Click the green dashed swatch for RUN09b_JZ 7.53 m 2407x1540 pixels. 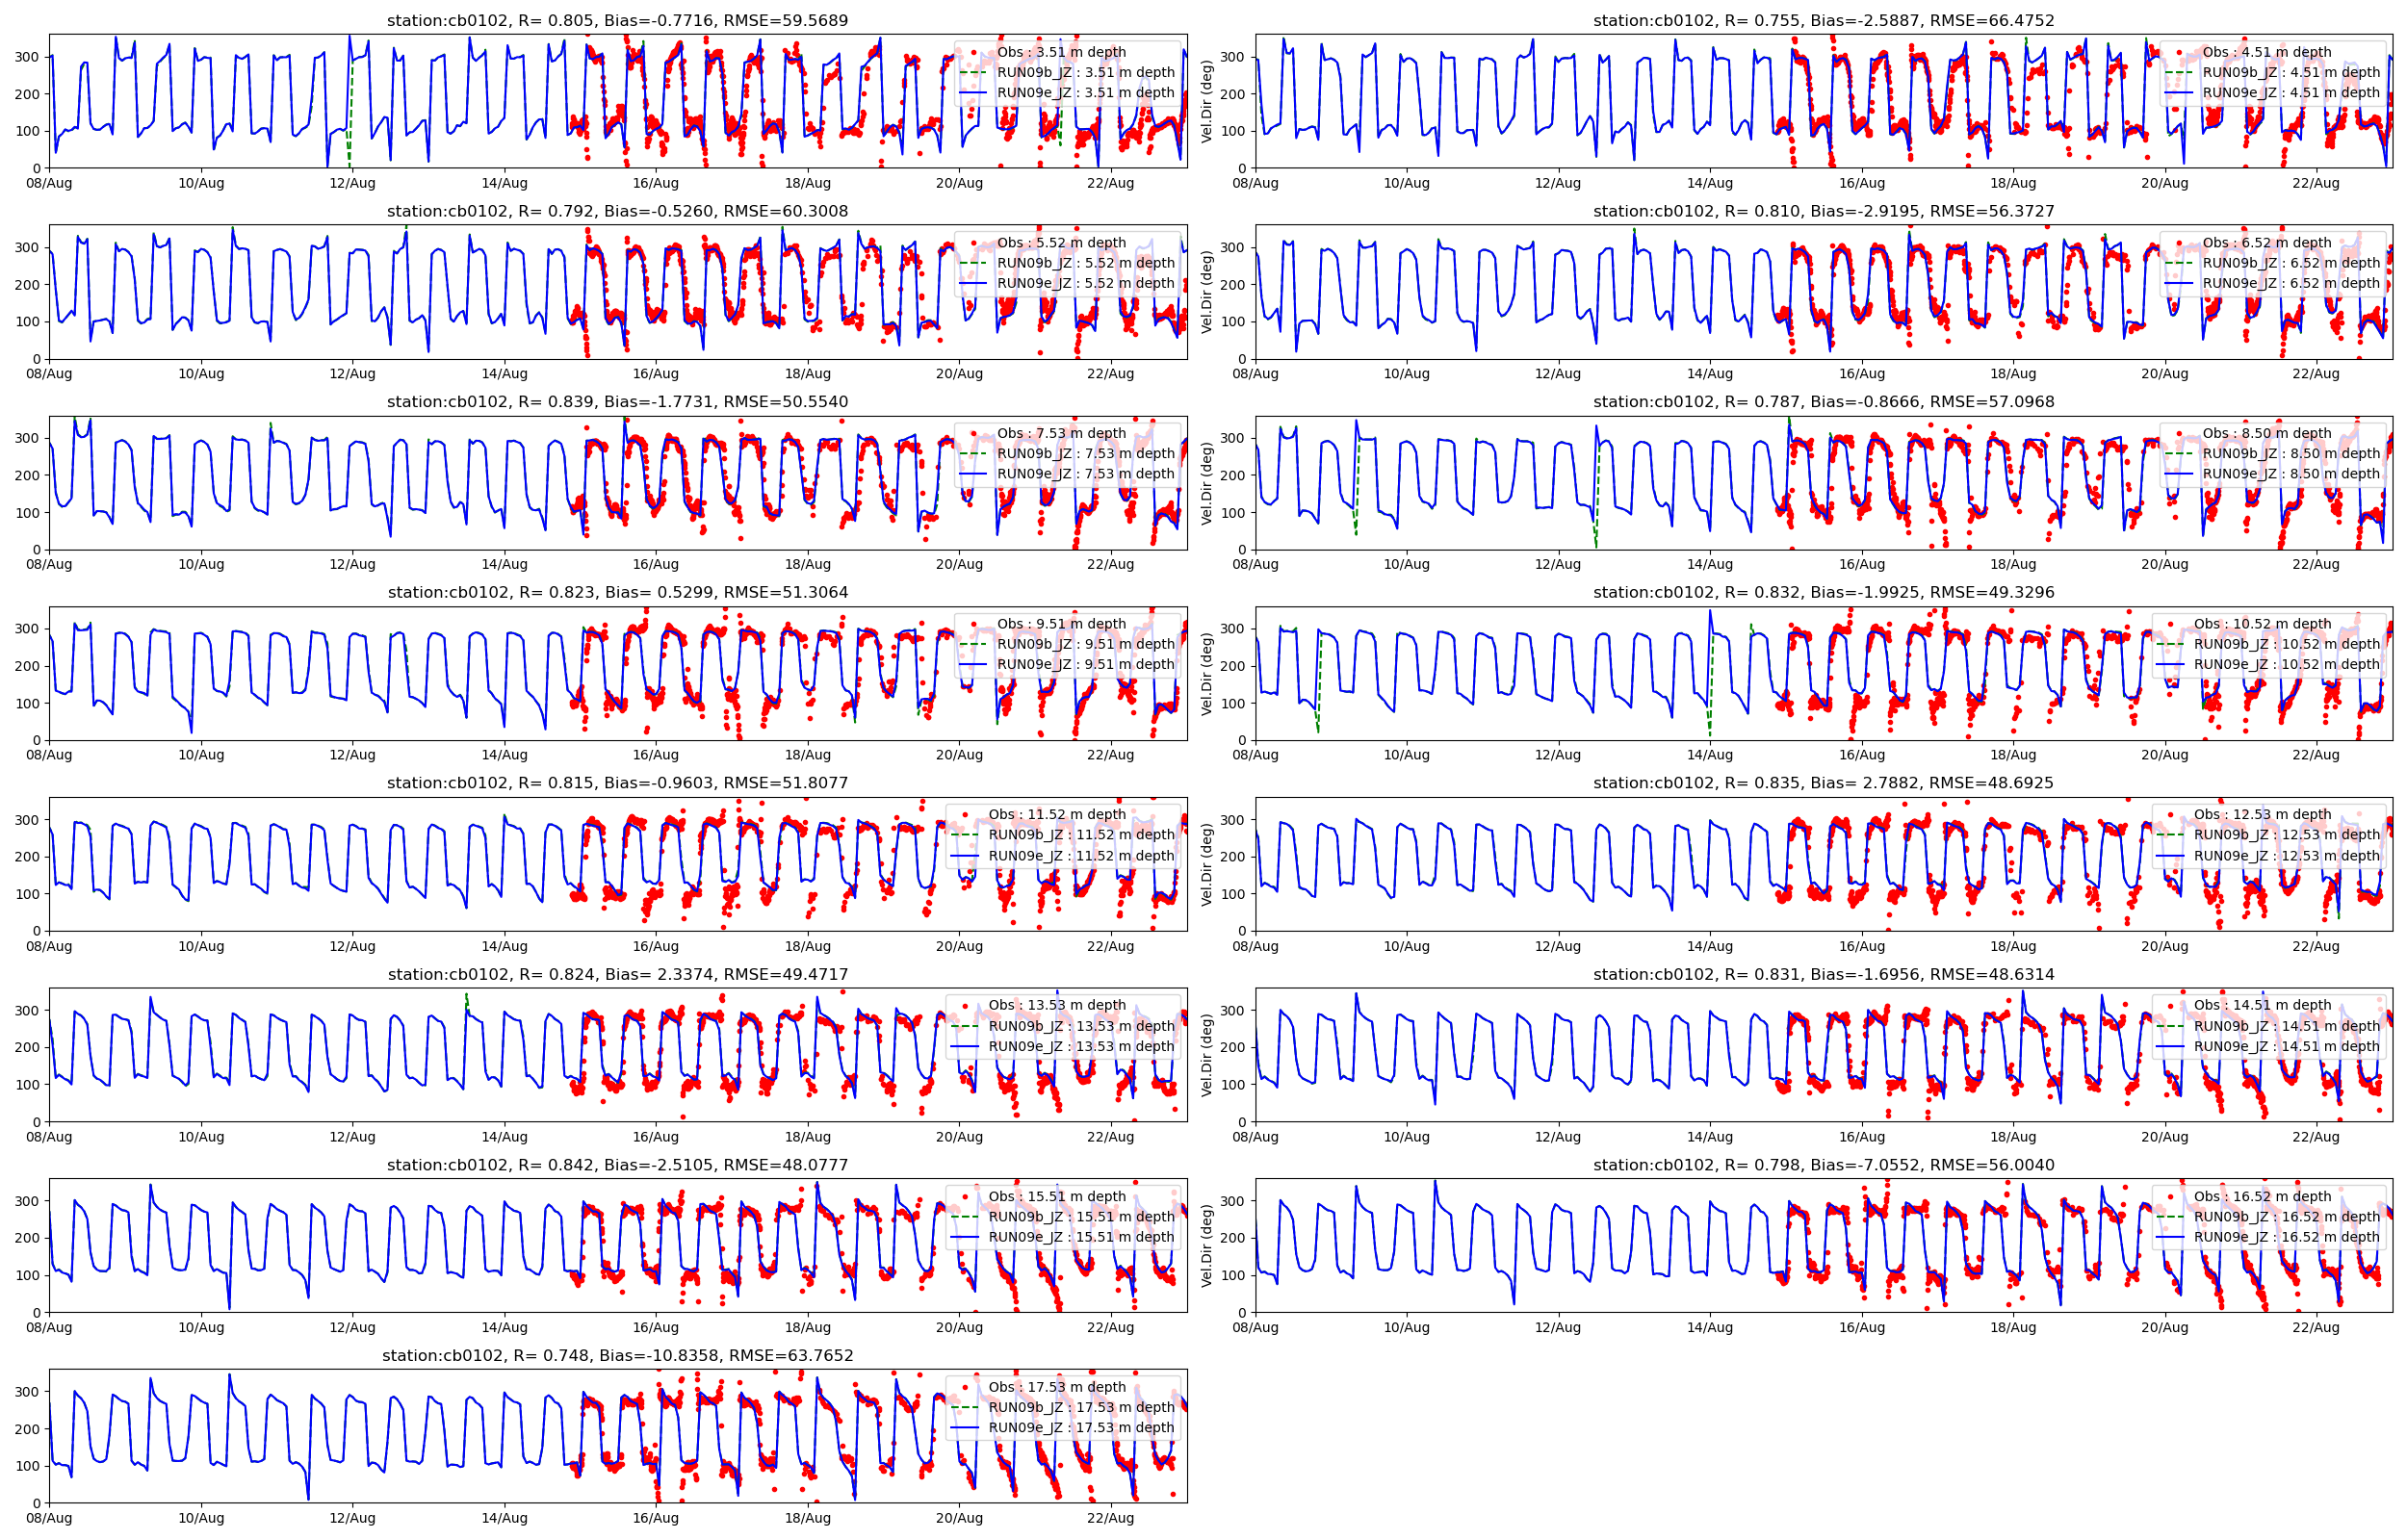pyautogui.click(x=973, y=454)
